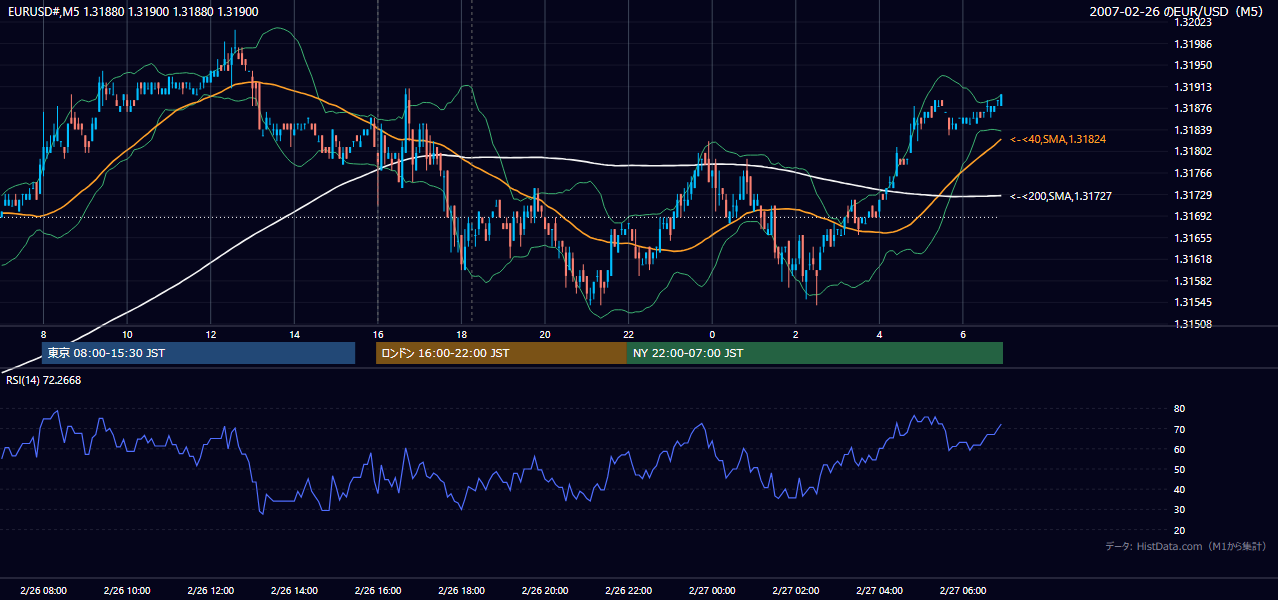Click price axis value 1.31582
This screenshot has width=1278, height=600.
click(x=1193, y=281)
